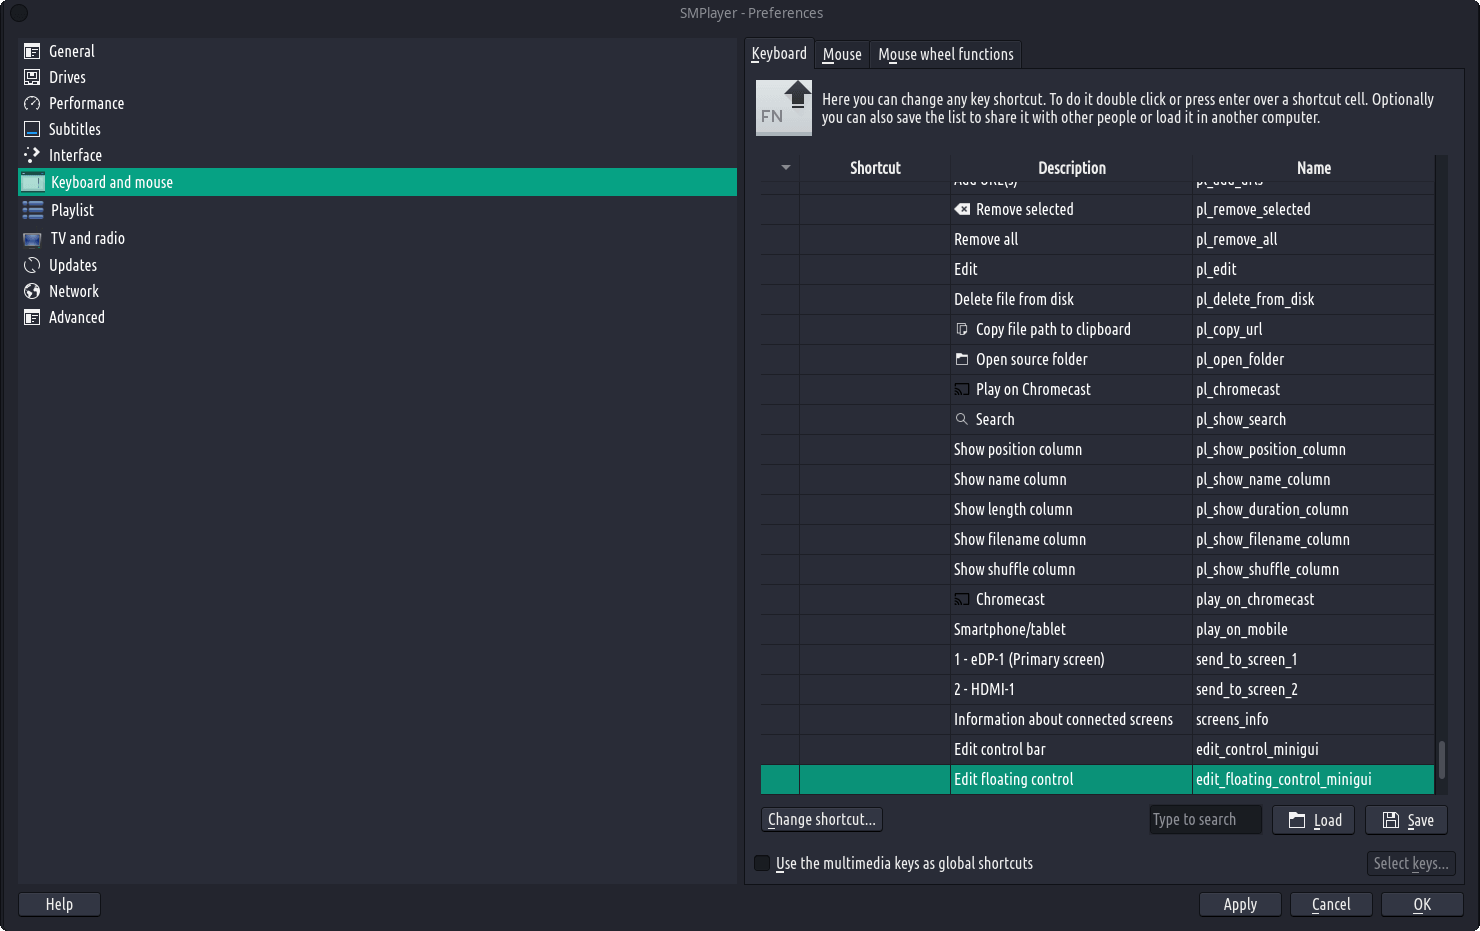The width and height of the screenshot is (1480, 931).
Task: Click the Apply button
Action: tap(1240, 904)
